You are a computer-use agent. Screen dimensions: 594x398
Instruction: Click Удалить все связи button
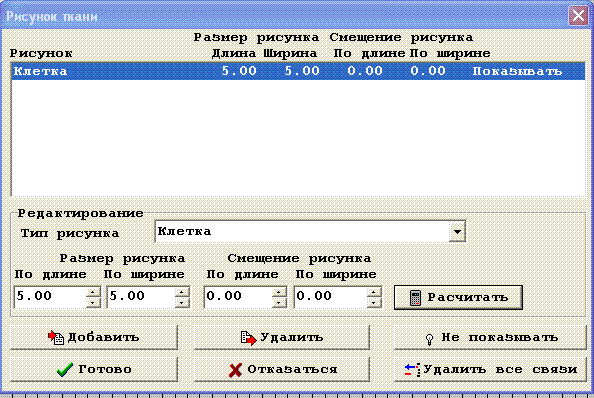(490, 369)
